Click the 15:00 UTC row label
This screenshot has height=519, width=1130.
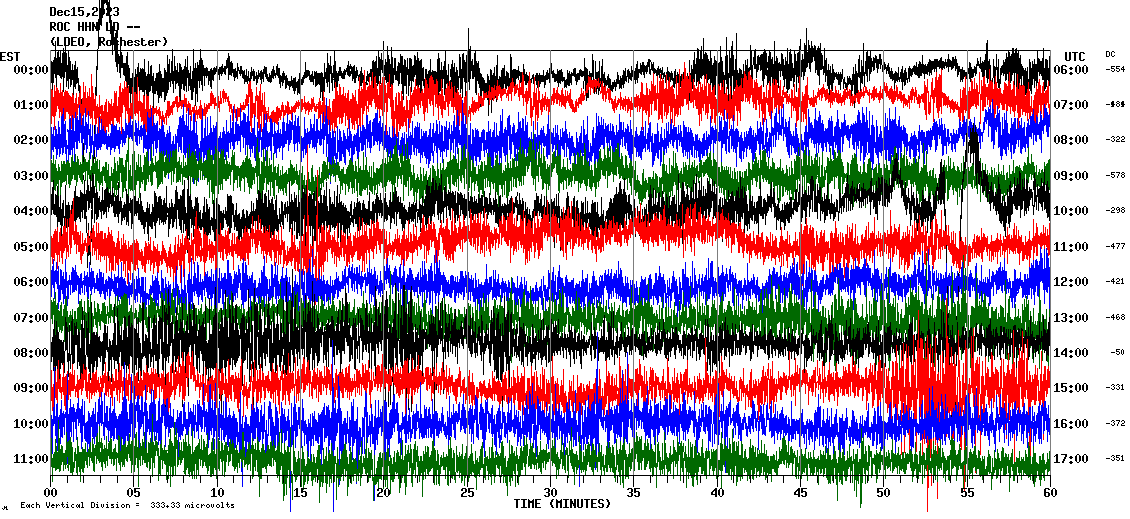(1071, 388)
